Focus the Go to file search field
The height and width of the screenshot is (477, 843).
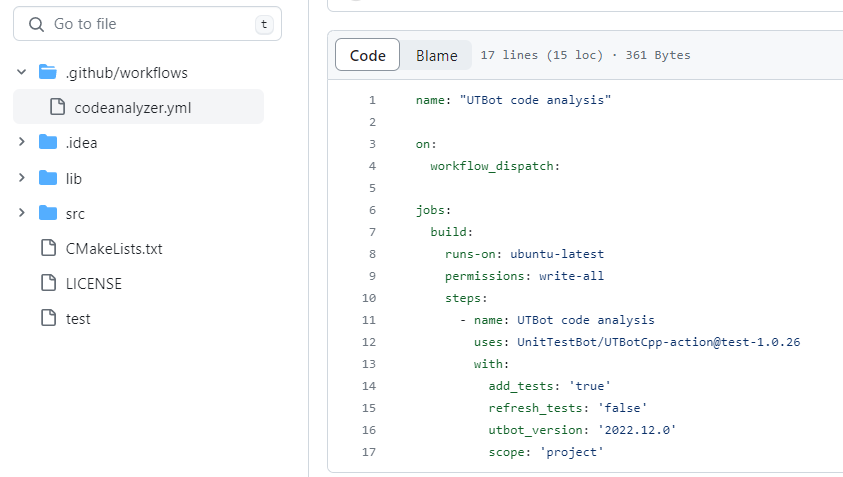pos(150,24)
